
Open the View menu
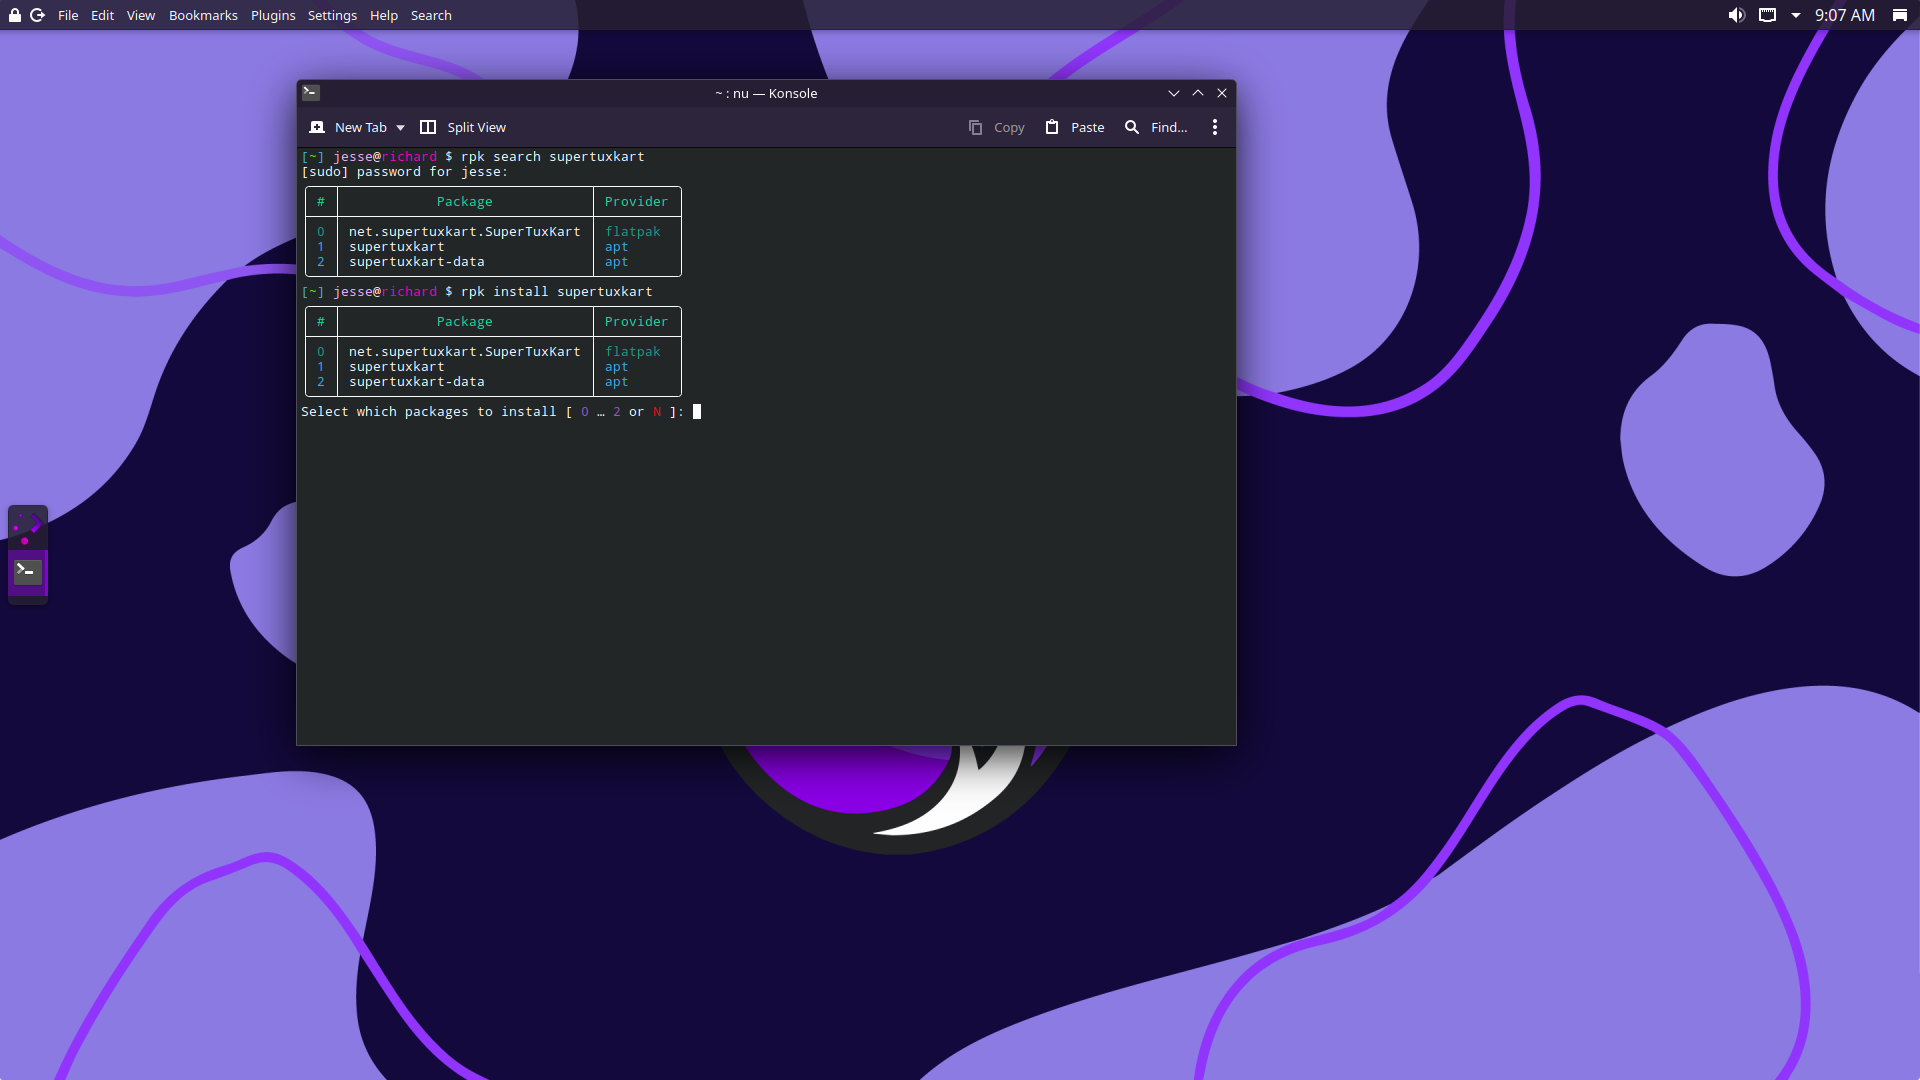pyautogui.click(x=141, y=15)
